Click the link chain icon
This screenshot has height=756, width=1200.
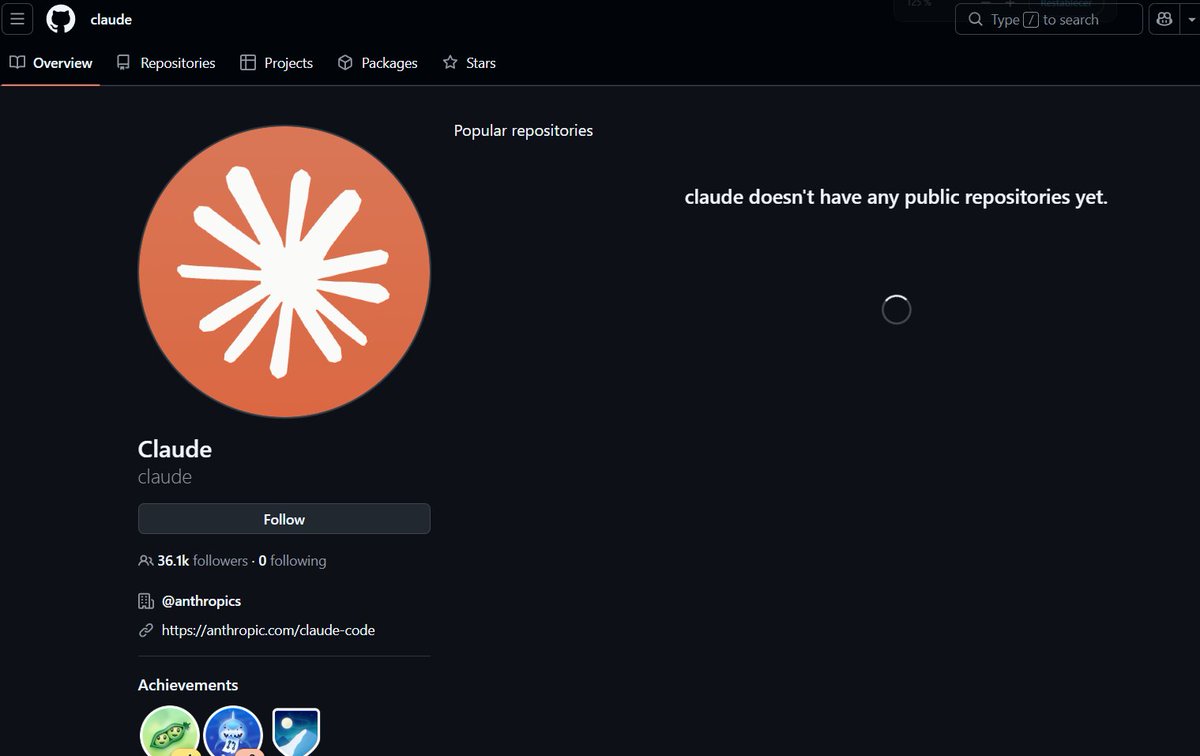(146, 630)
